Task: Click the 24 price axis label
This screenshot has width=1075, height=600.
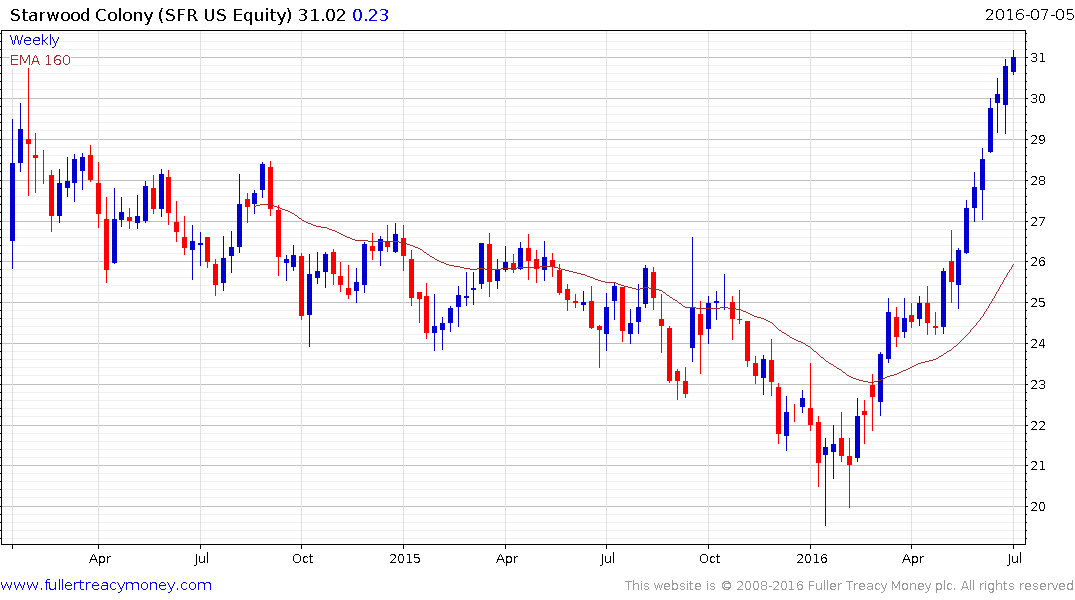Action: (1038, 344)
